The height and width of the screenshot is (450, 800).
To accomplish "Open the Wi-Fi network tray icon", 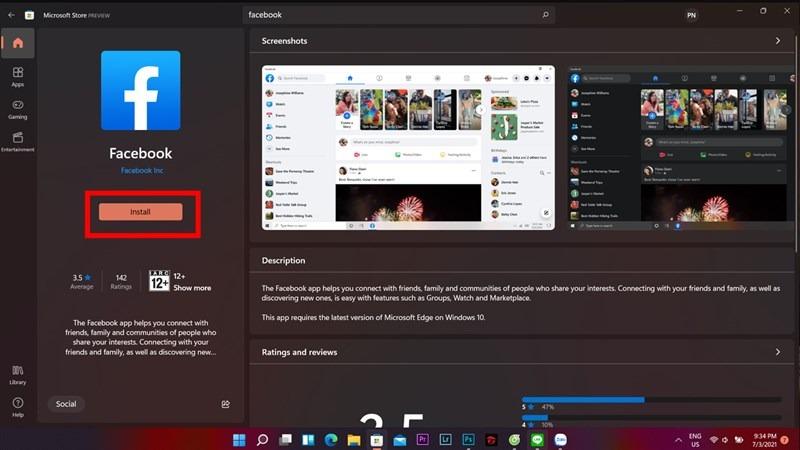I will point(714,440).
